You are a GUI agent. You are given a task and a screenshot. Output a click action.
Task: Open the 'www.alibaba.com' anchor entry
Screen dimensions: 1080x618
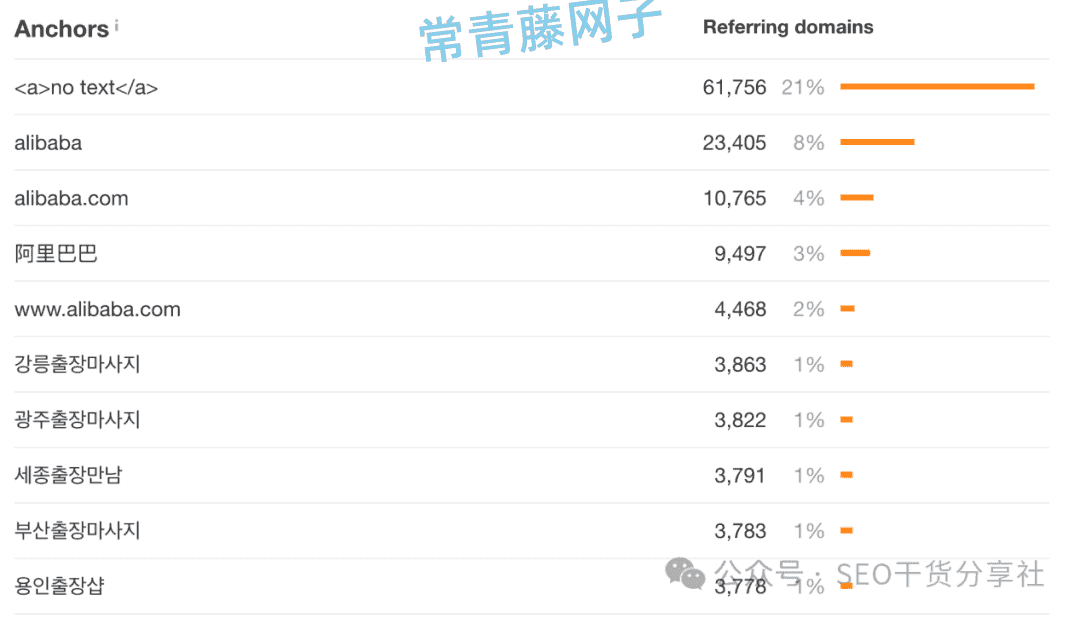[97, 309]
